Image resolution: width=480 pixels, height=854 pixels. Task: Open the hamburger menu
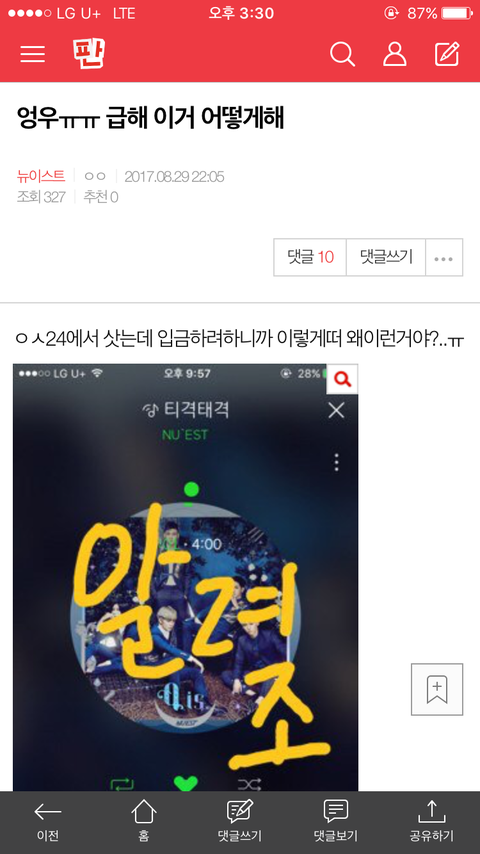point(33,54)
